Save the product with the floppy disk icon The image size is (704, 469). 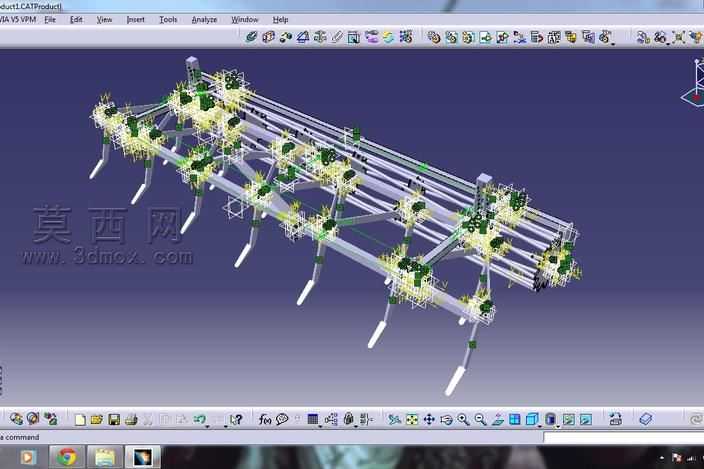click(x=114, y=420)
